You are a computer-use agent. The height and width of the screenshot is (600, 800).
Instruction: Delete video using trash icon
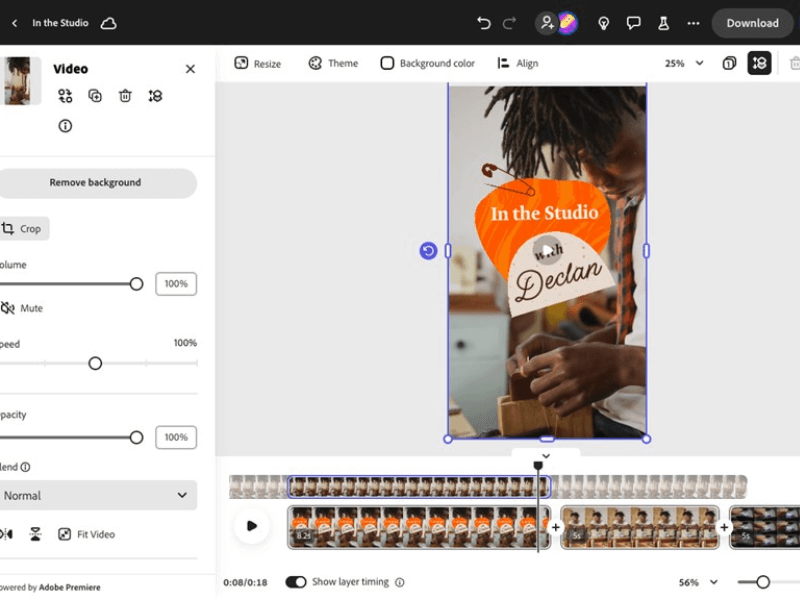(125, 96)
